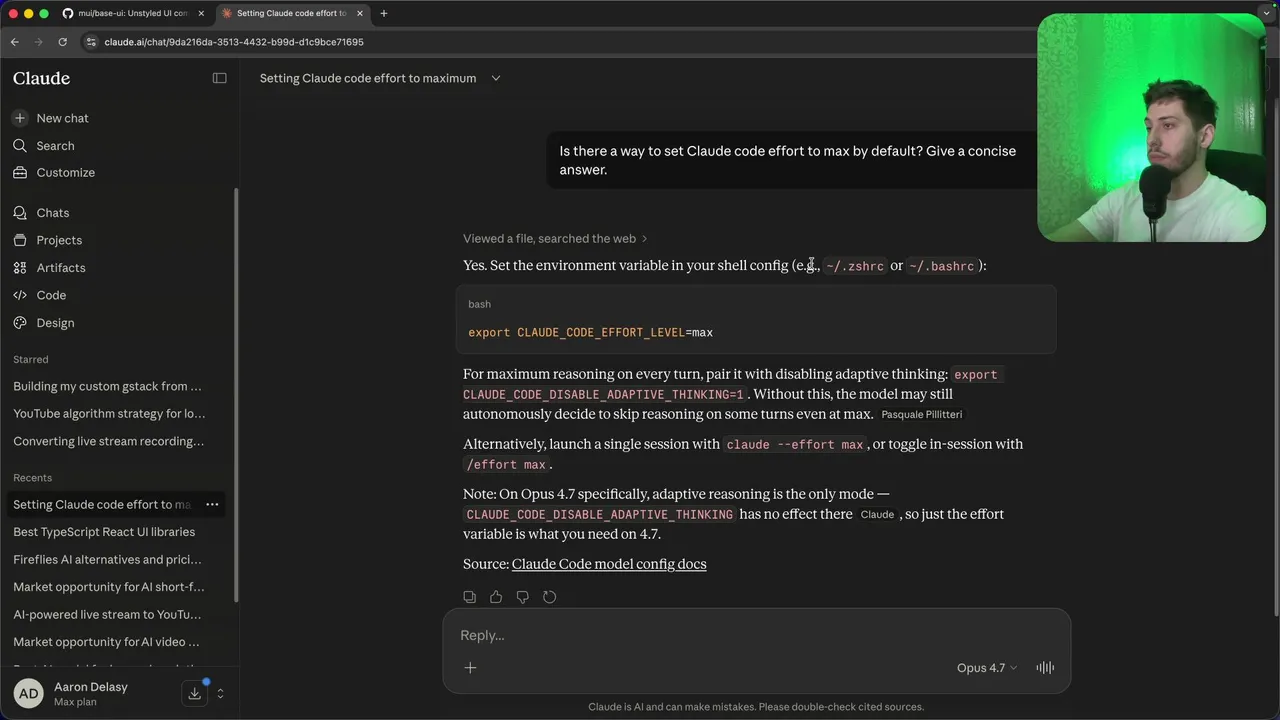Click the export CLAUDE_CODE_EFFORT_LEVEL=max code line
Viewport: 1280px width, 720px height.
pyautogui.click(x=590, y=332)
